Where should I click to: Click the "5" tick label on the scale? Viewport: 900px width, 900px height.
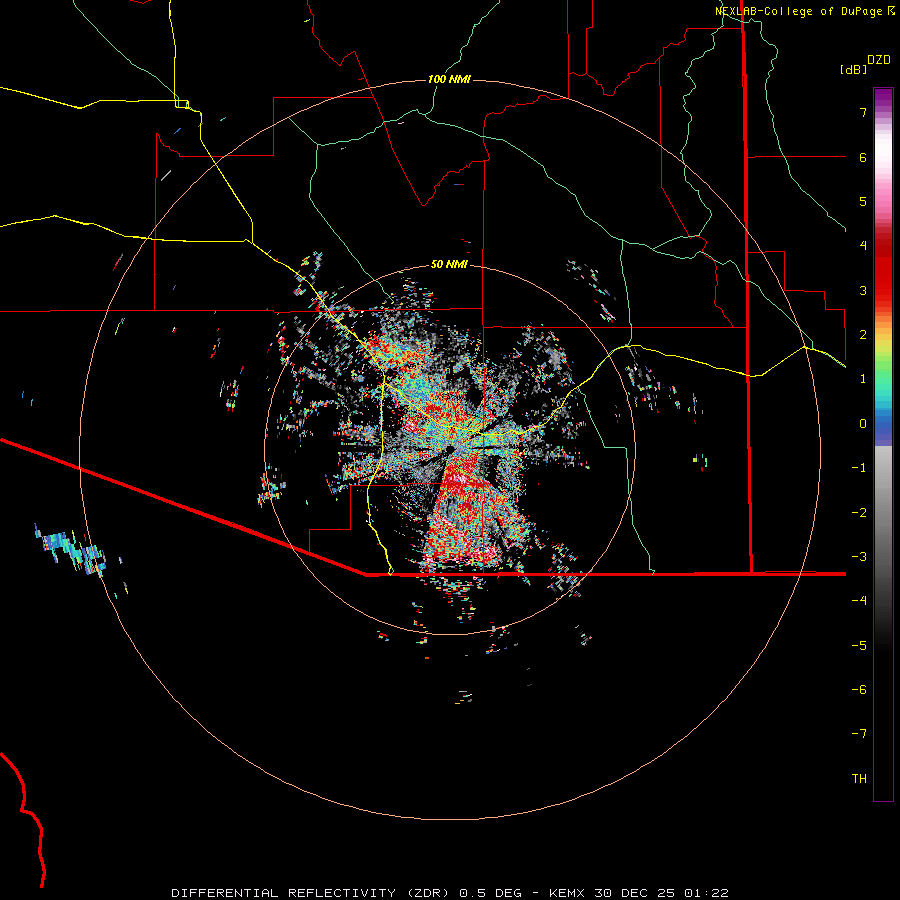[x=863, y=201]
